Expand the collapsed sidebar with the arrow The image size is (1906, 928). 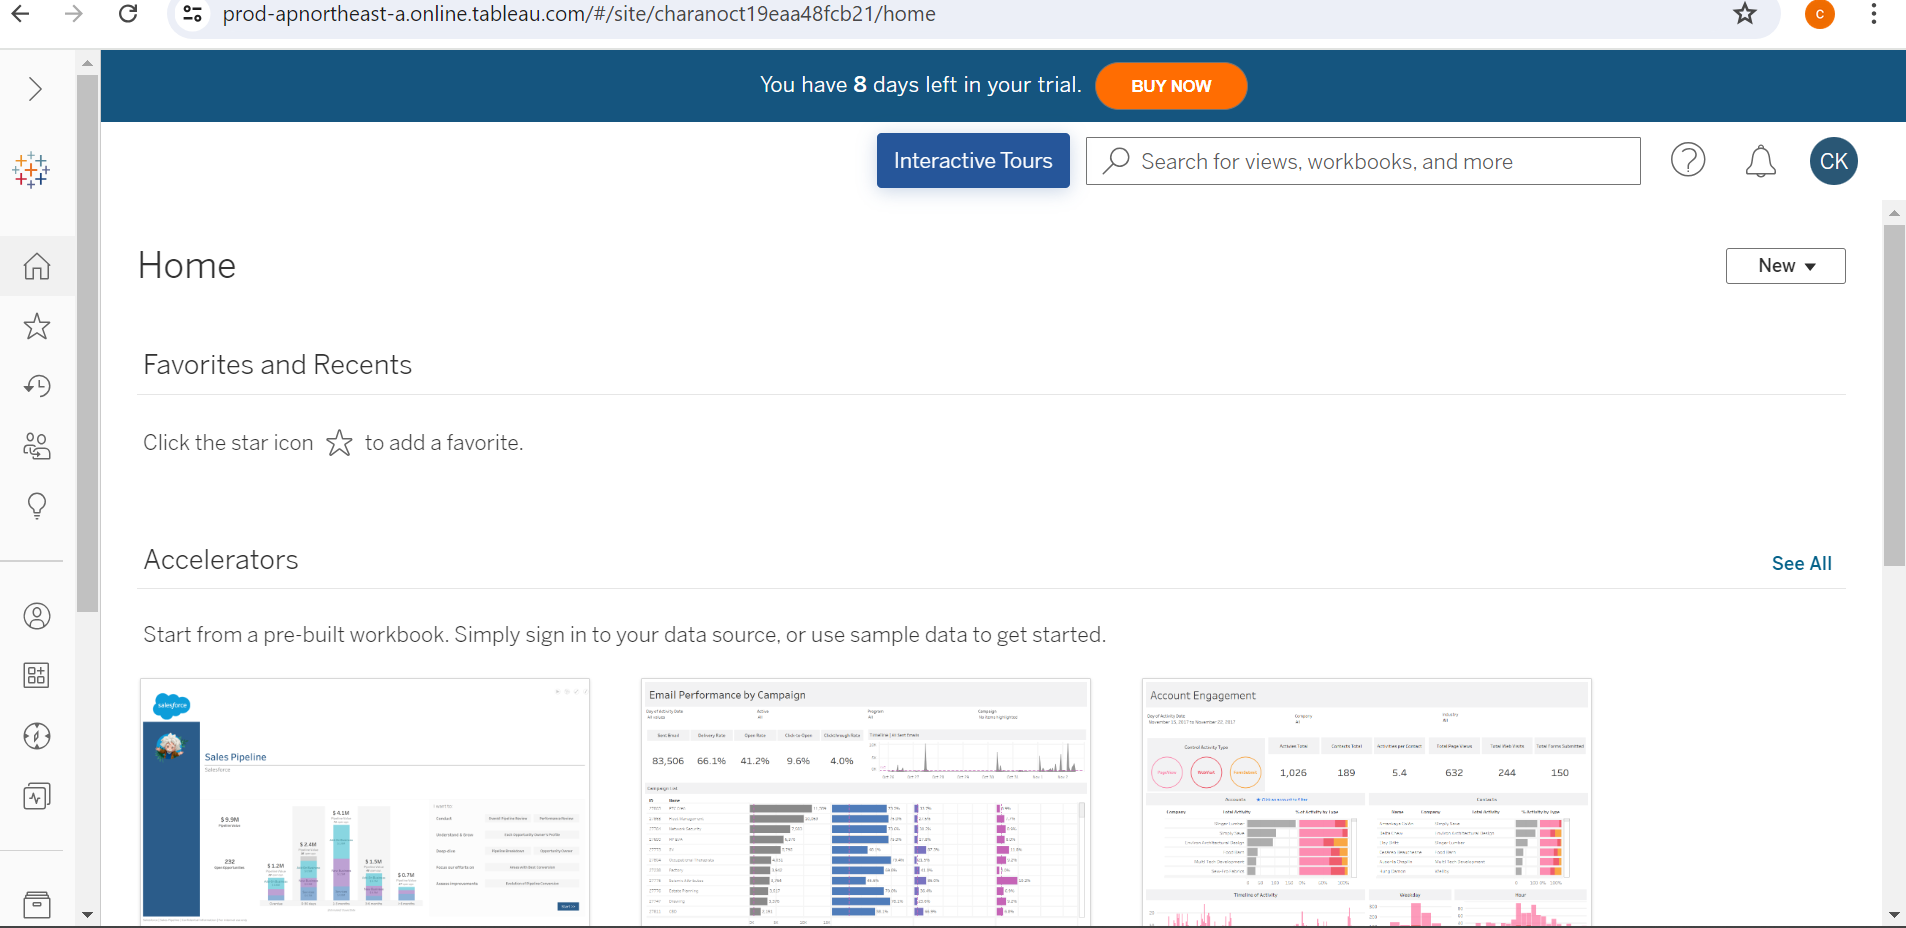(x=34, y=88)
